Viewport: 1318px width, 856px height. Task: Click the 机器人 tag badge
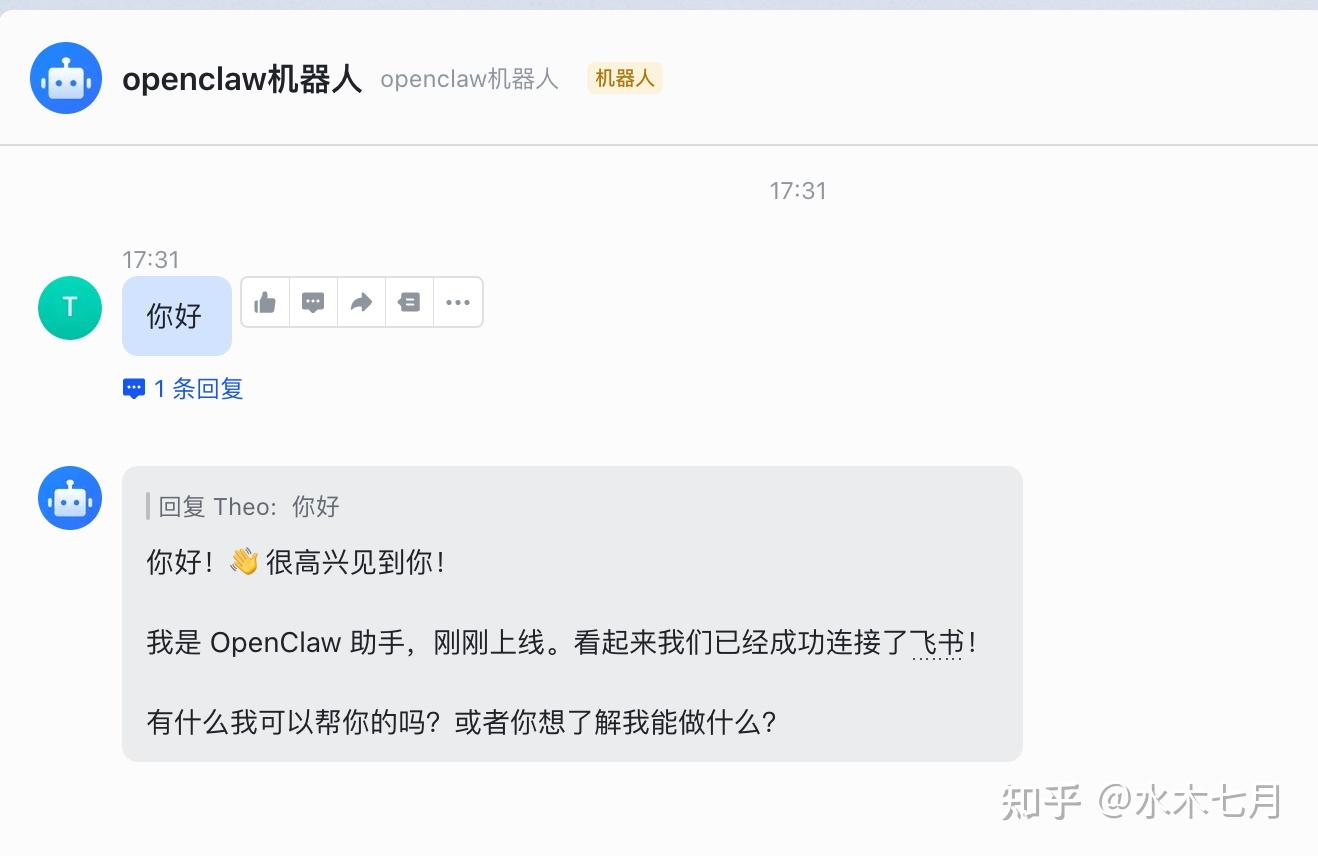(625, 78)
